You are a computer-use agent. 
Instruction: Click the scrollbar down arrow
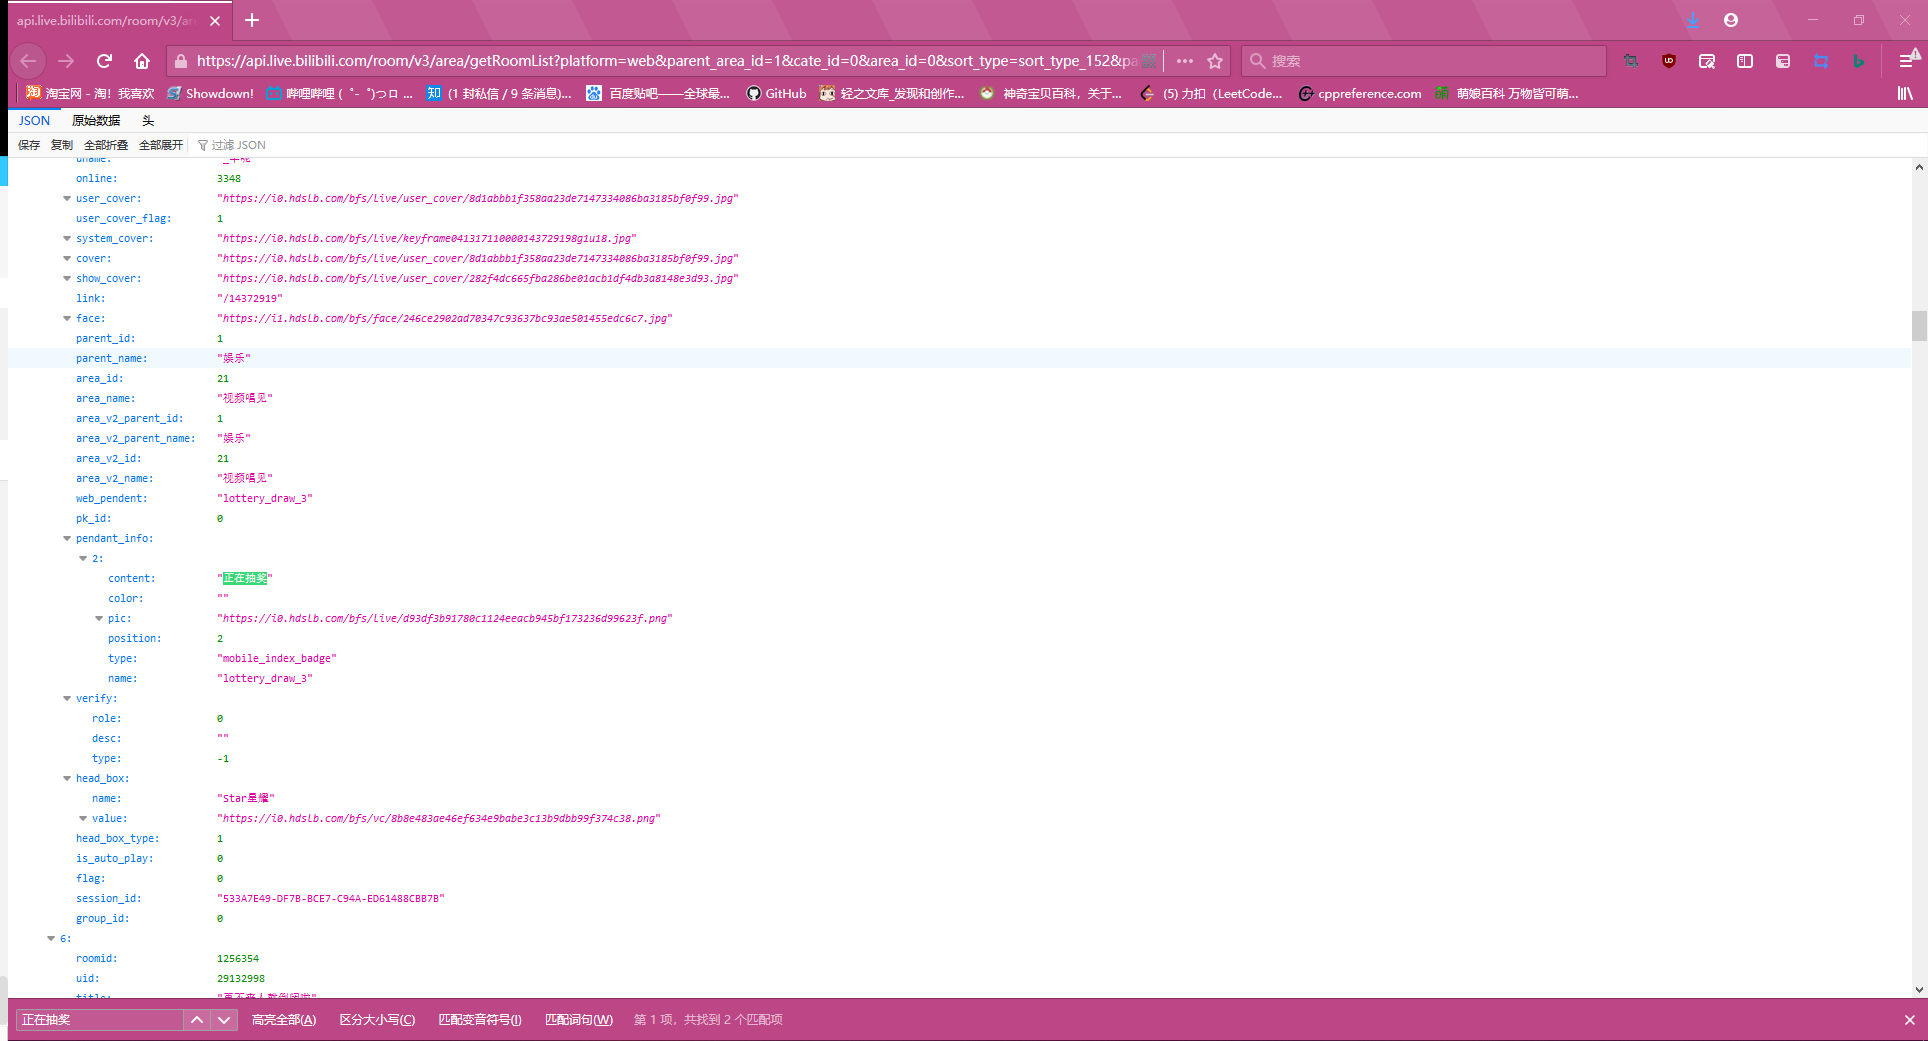[x=1919, y=990]
